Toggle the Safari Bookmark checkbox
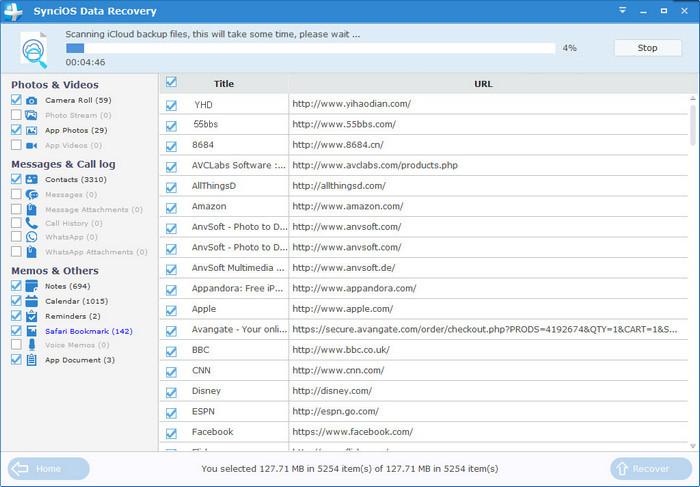The image size is (700, 487). tap(16, 331)
